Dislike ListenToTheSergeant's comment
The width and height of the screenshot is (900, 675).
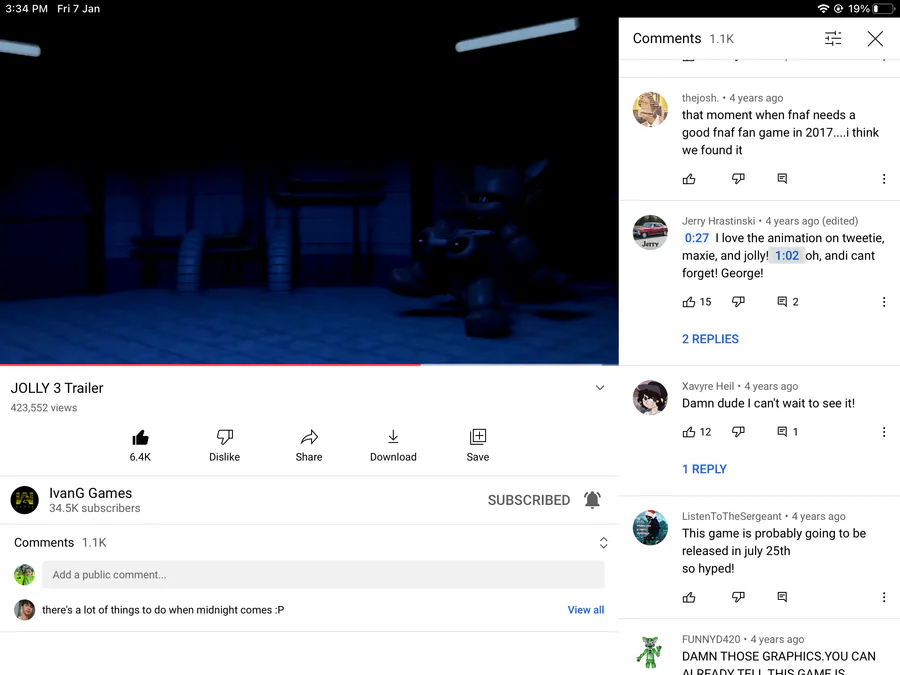pos(738,598)
